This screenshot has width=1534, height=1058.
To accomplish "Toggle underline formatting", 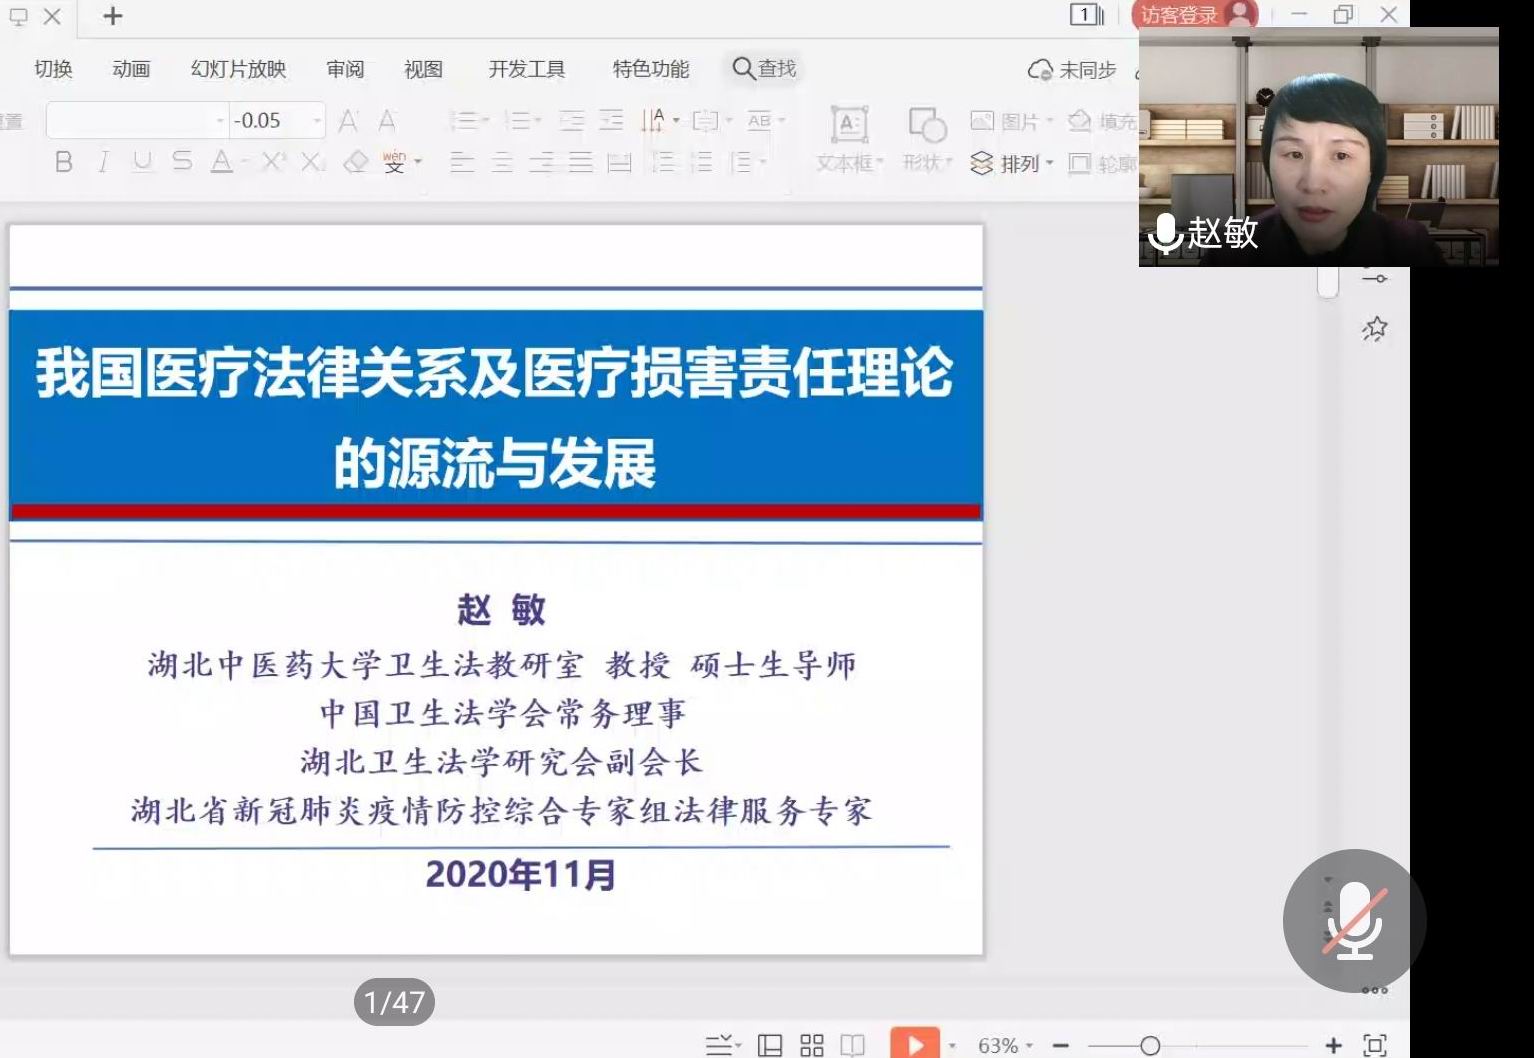I will [142, 161].
